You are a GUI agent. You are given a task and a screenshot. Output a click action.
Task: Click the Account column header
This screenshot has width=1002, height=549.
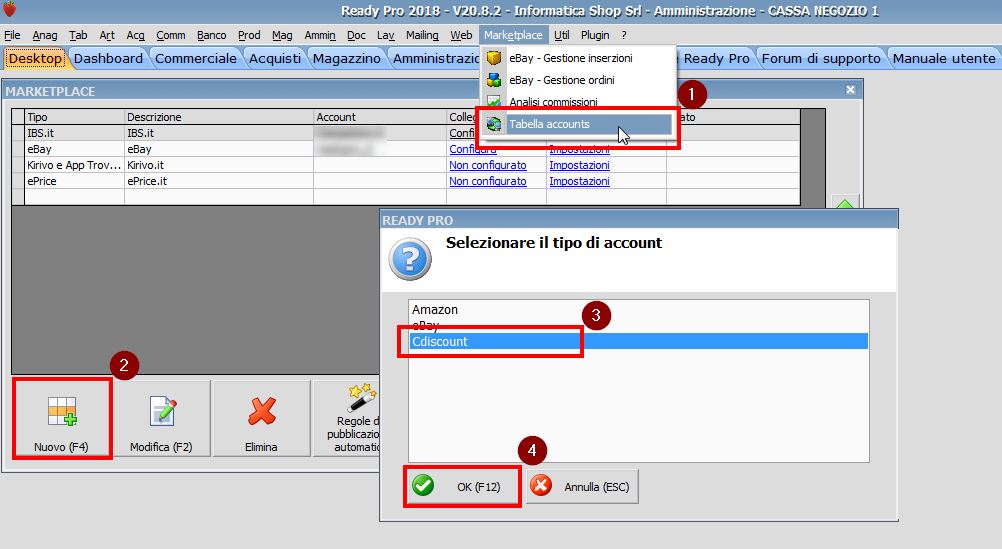[x=380, y=117]
